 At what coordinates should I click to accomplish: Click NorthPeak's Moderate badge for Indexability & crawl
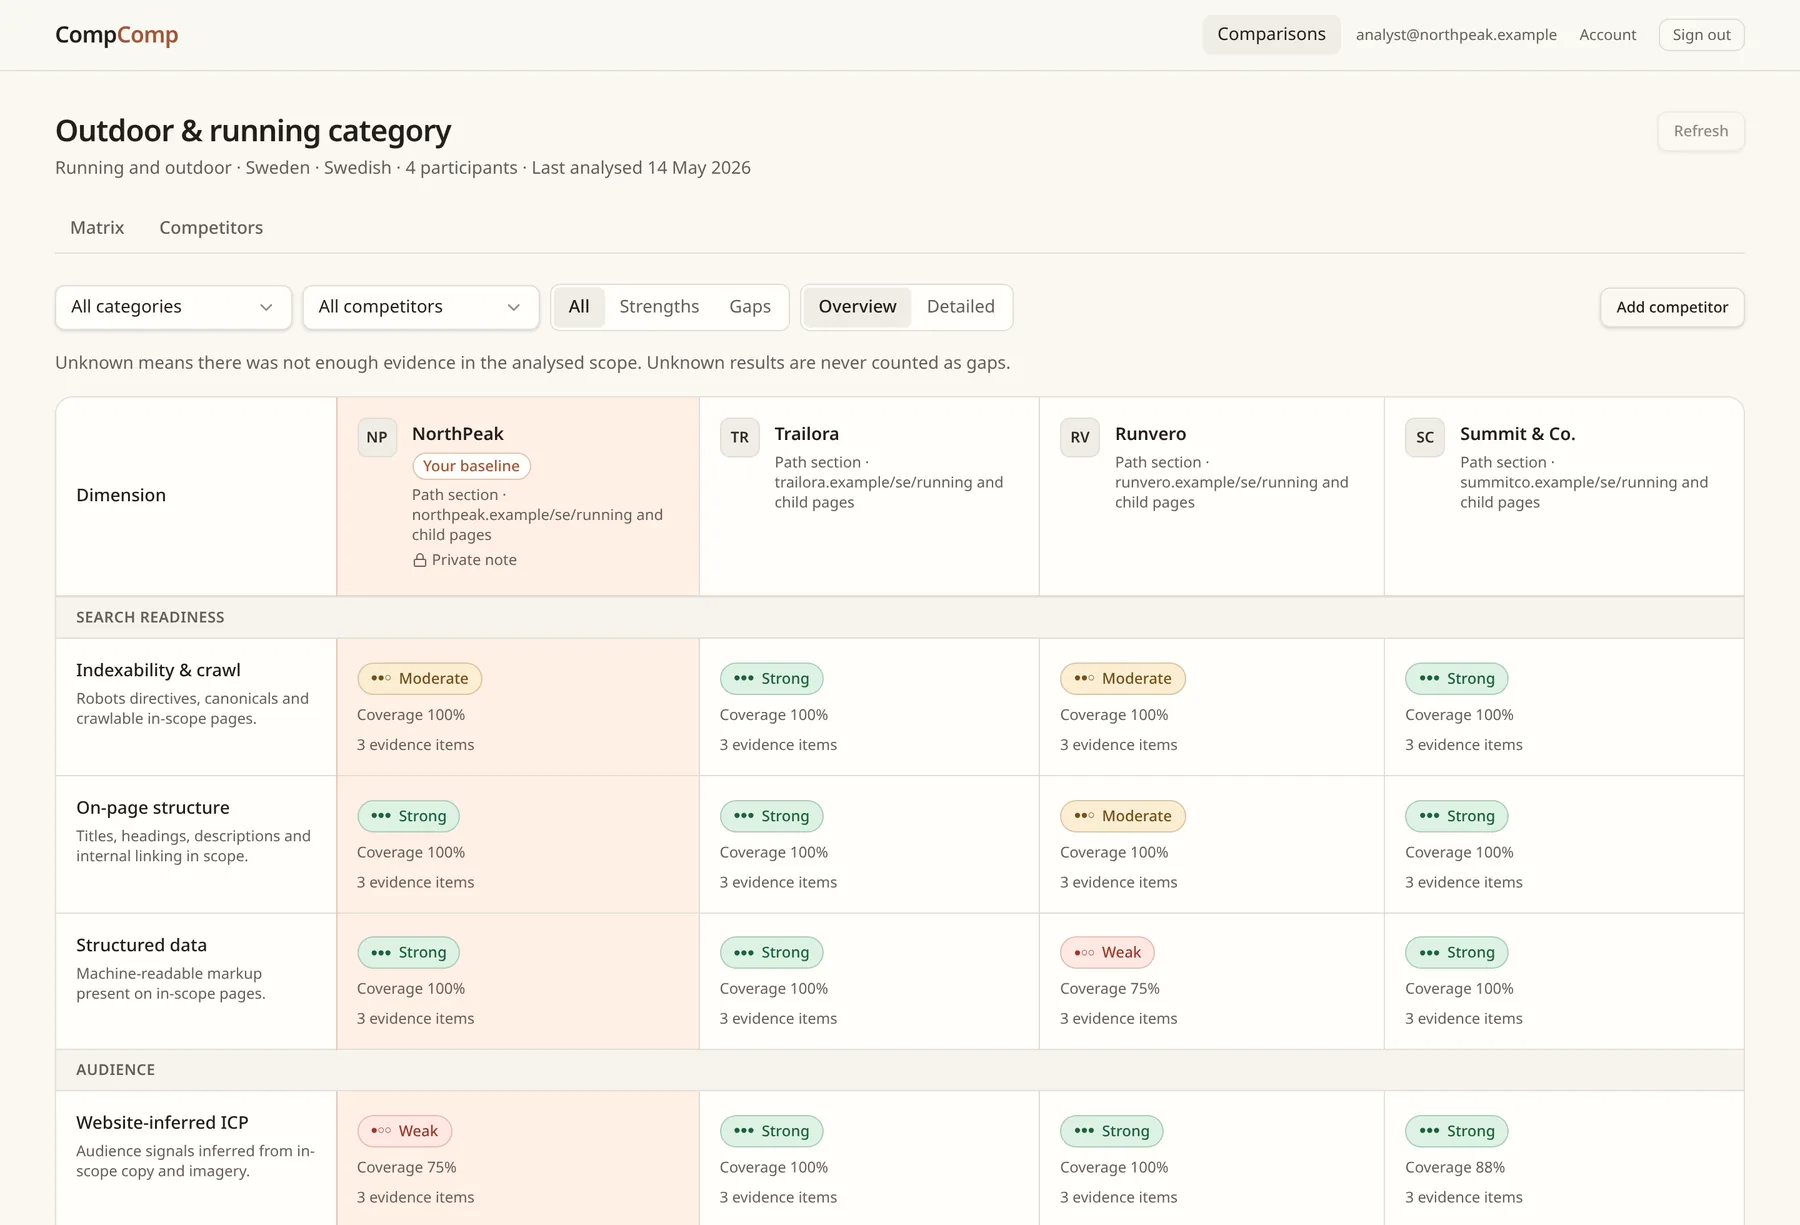[420, 679]
